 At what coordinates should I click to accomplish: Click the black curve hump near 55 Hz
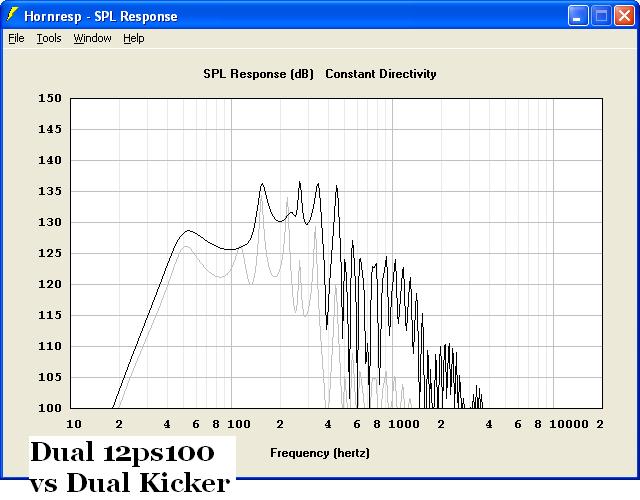[x=188, y=231]
